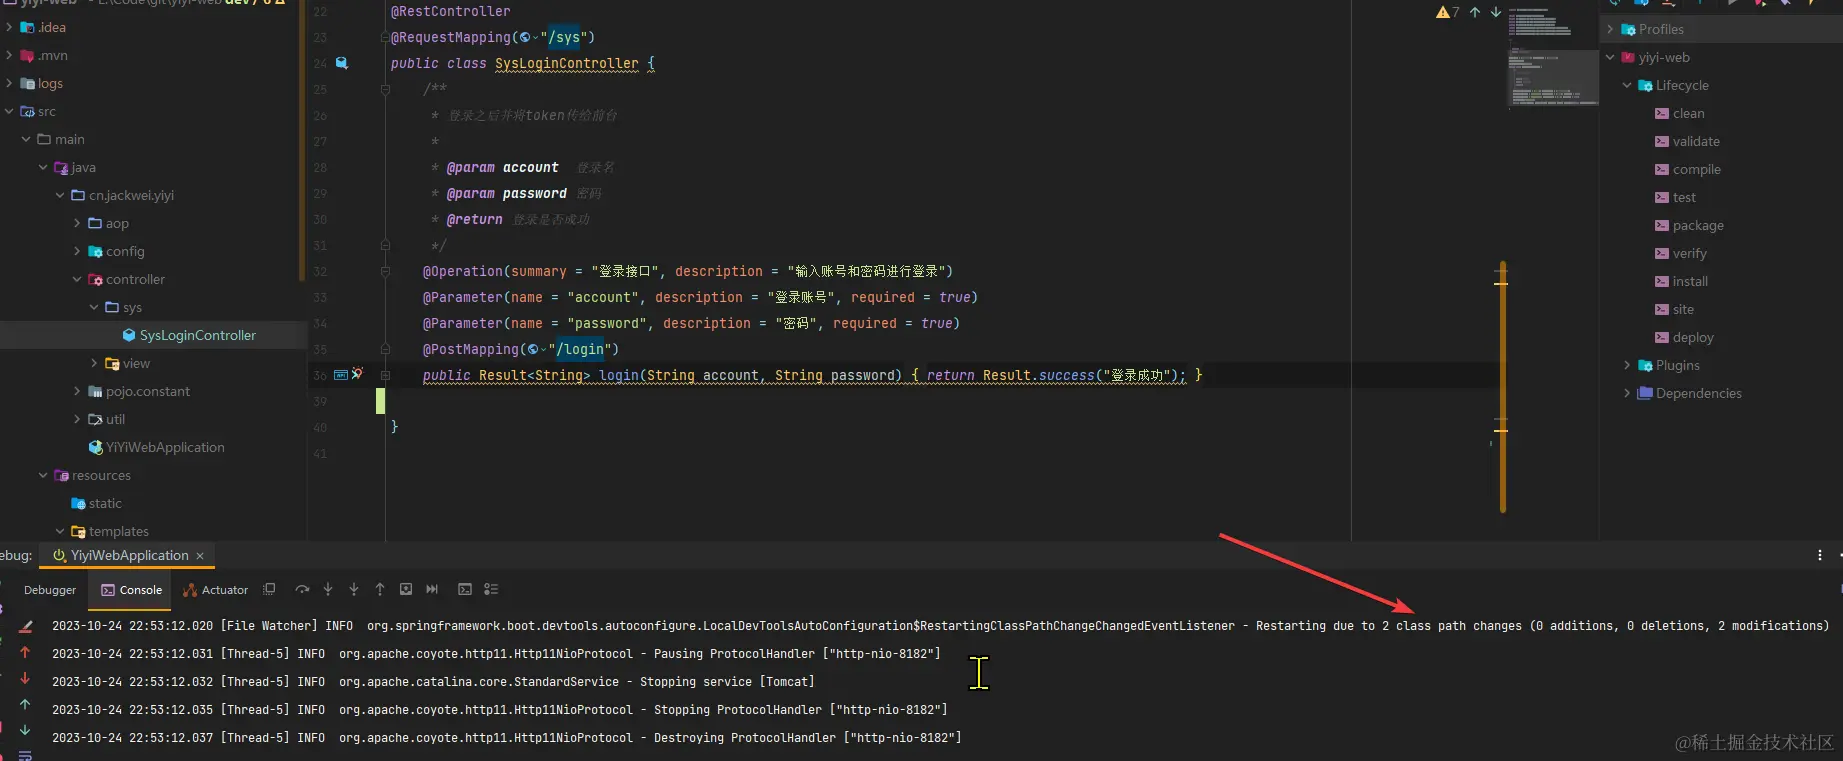This screenshot has width=1843, height=761.
Task: Collapse the yiyi-web Maven project node
Action: tap(1610, 57)
